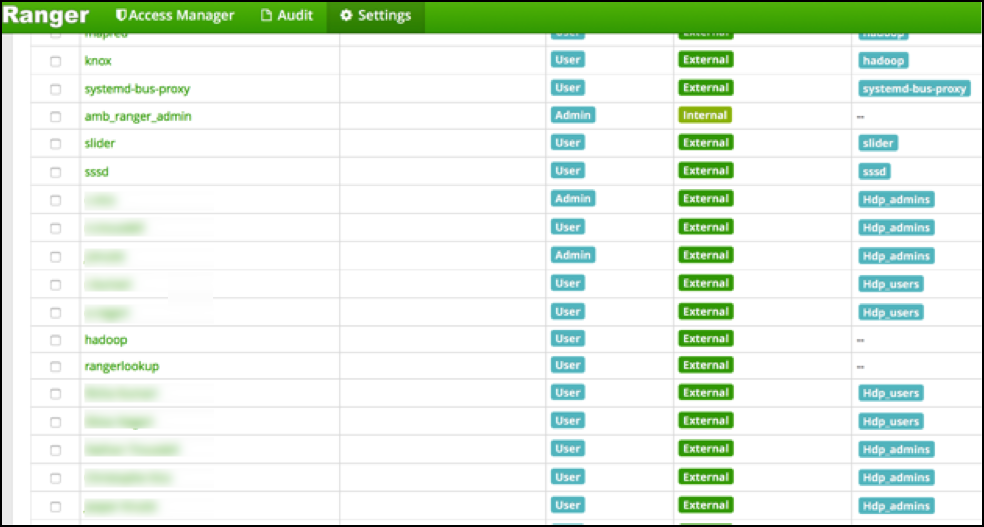Click the shield icon beside Access Manager
This screenshot has height=527, width=984.
121,16
